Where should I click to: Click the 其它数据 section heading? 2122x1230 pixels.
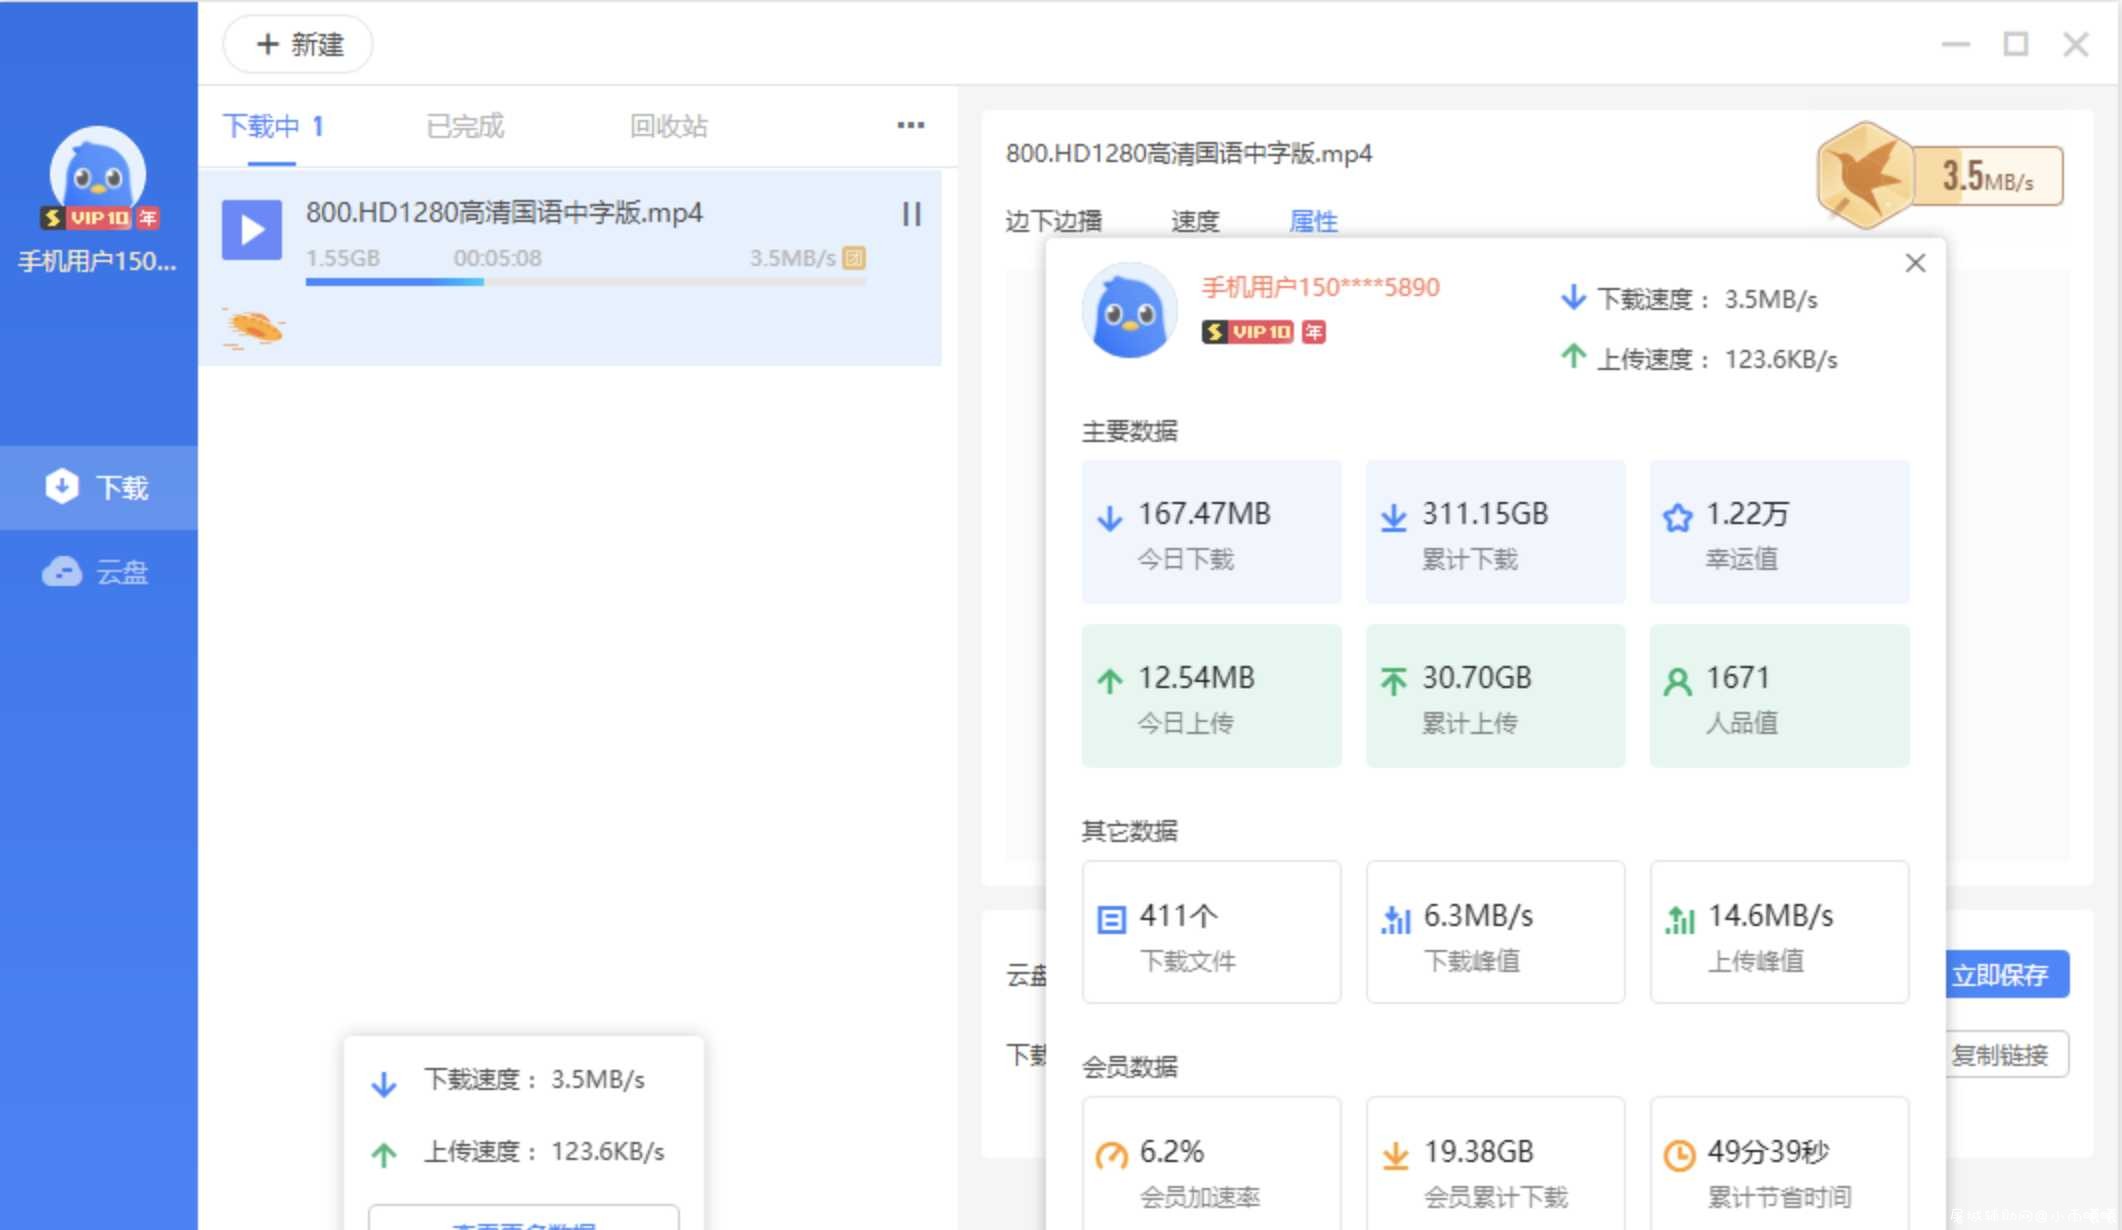coord(1129,831)
